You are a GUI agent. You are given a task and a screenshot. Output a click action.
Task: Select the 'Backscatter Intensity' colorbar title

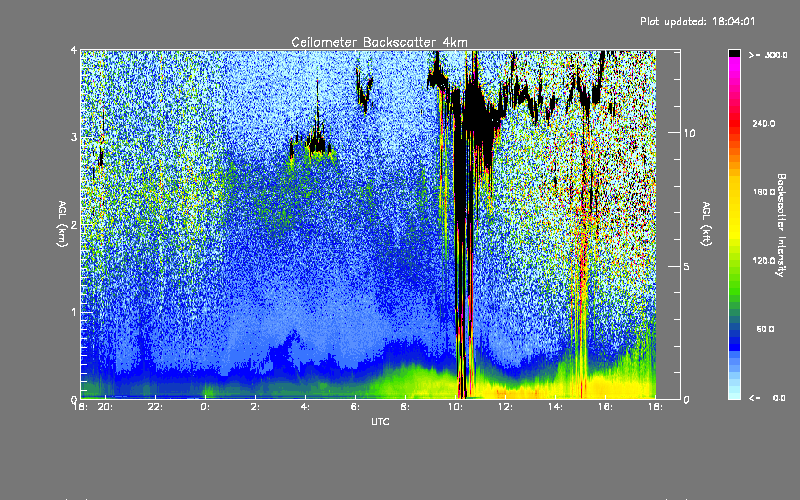[780, 225]
